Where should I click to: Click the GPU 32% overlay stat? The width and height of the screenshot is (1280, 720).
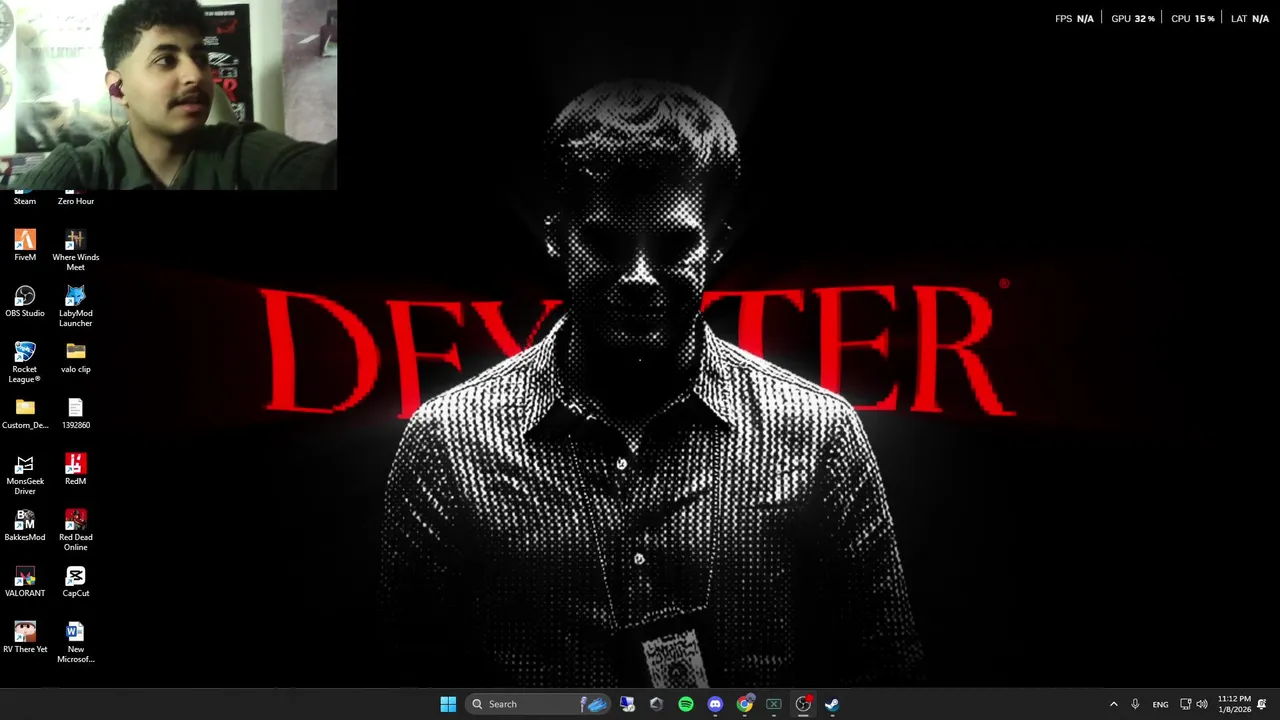[x=1133, y=18]
